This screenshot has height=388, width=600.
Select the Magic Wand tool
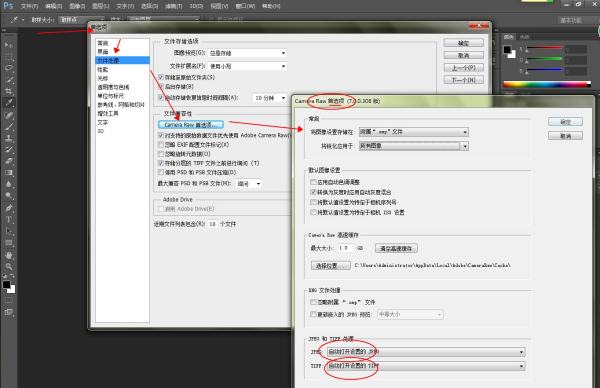(x=8, y=80)
